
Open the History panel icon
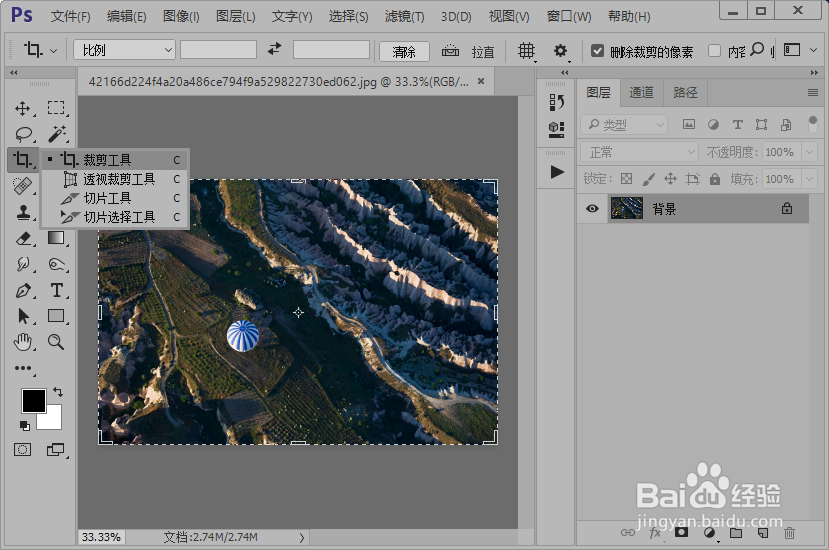click(x=556, y=102)
